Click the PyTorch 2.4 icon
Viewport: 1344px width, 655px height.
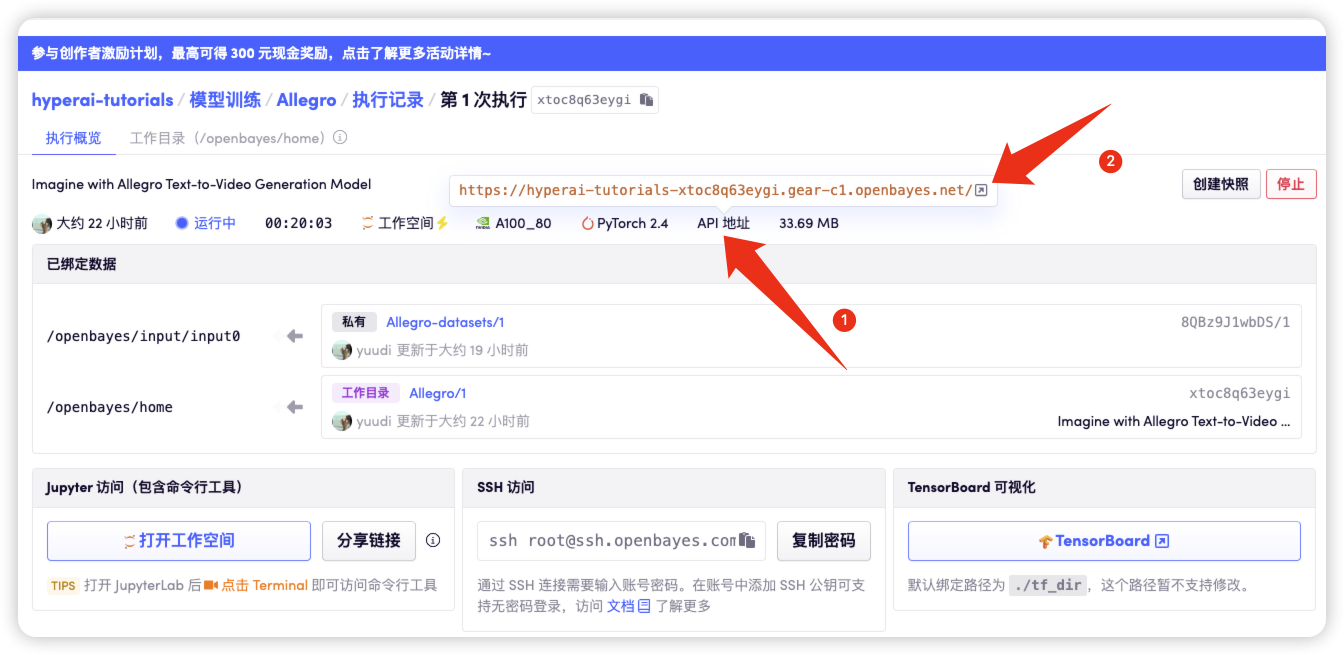587,223
